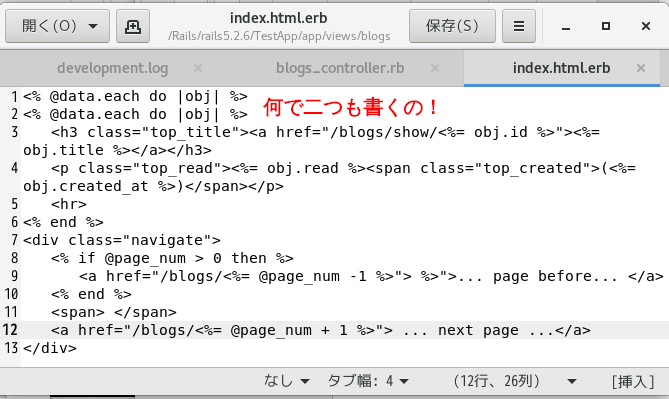Minimize the gedit window
669x399 pixels.
(566, 26)
